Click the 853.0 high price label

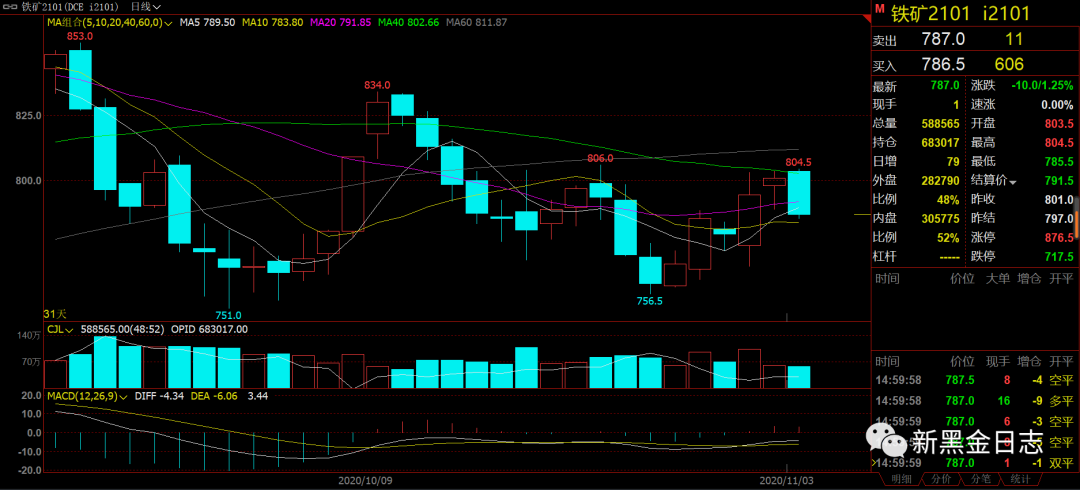[x=80, y=36]
